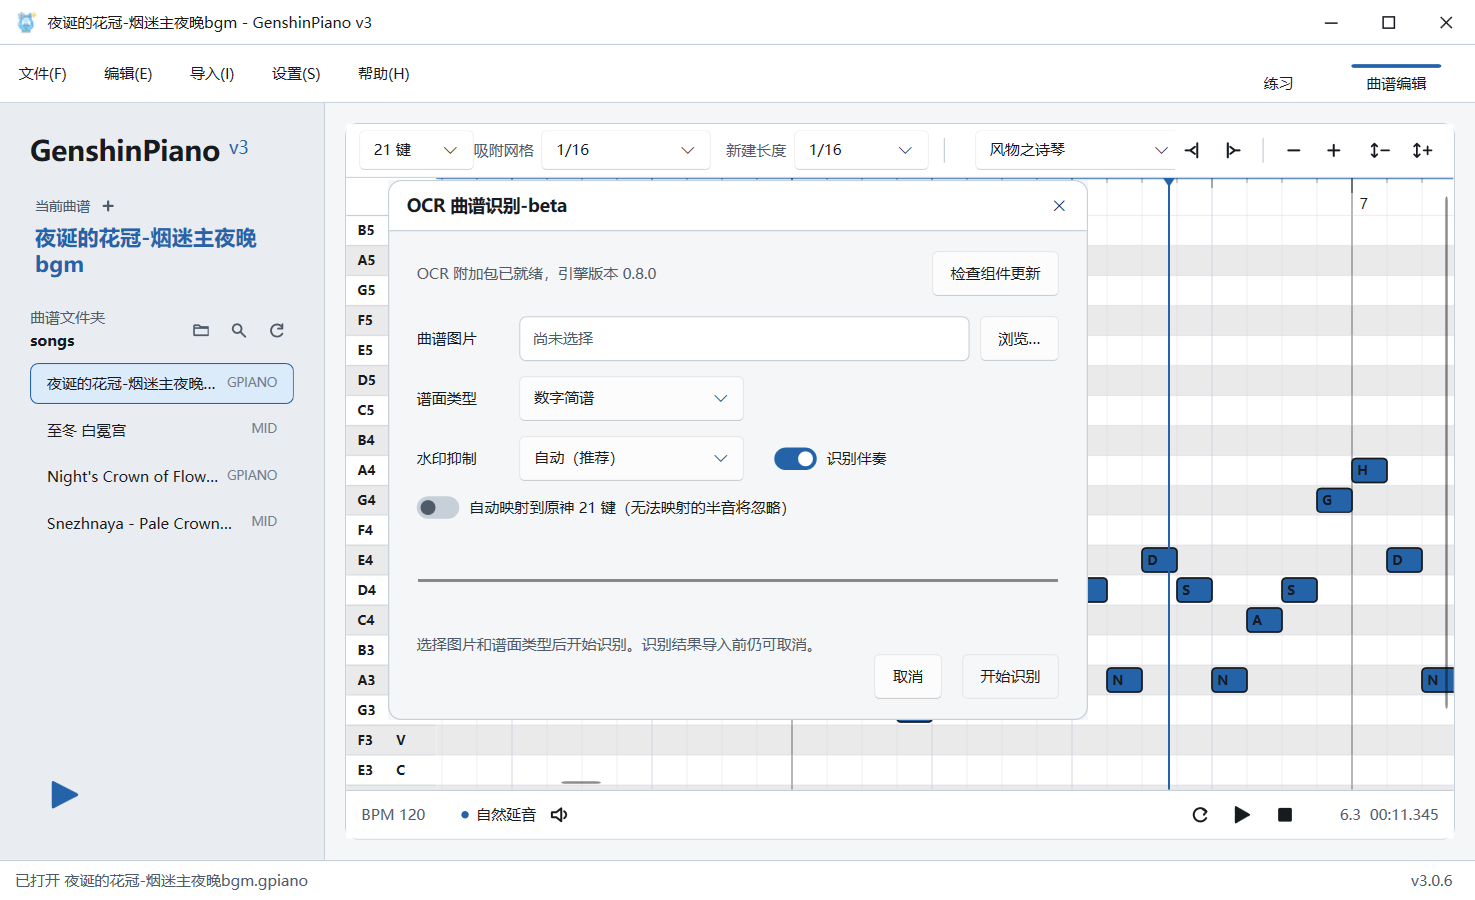Expand the 吸附网格 1/16 dropdown
1475x900 pixels.
point(625,150)
